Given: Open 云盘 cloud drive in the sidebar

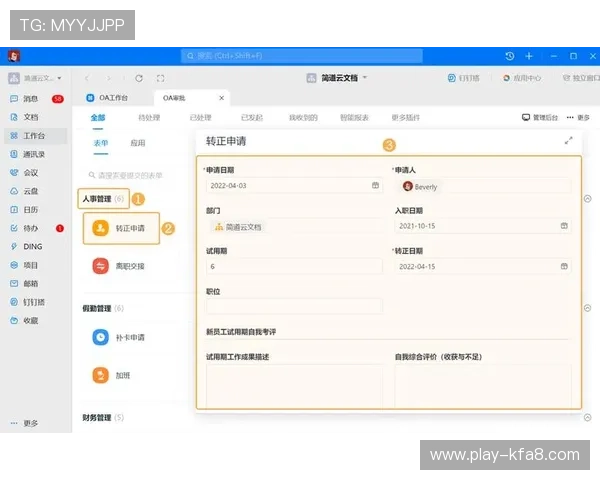Looking at the screenshot, I should coord(24,191).
